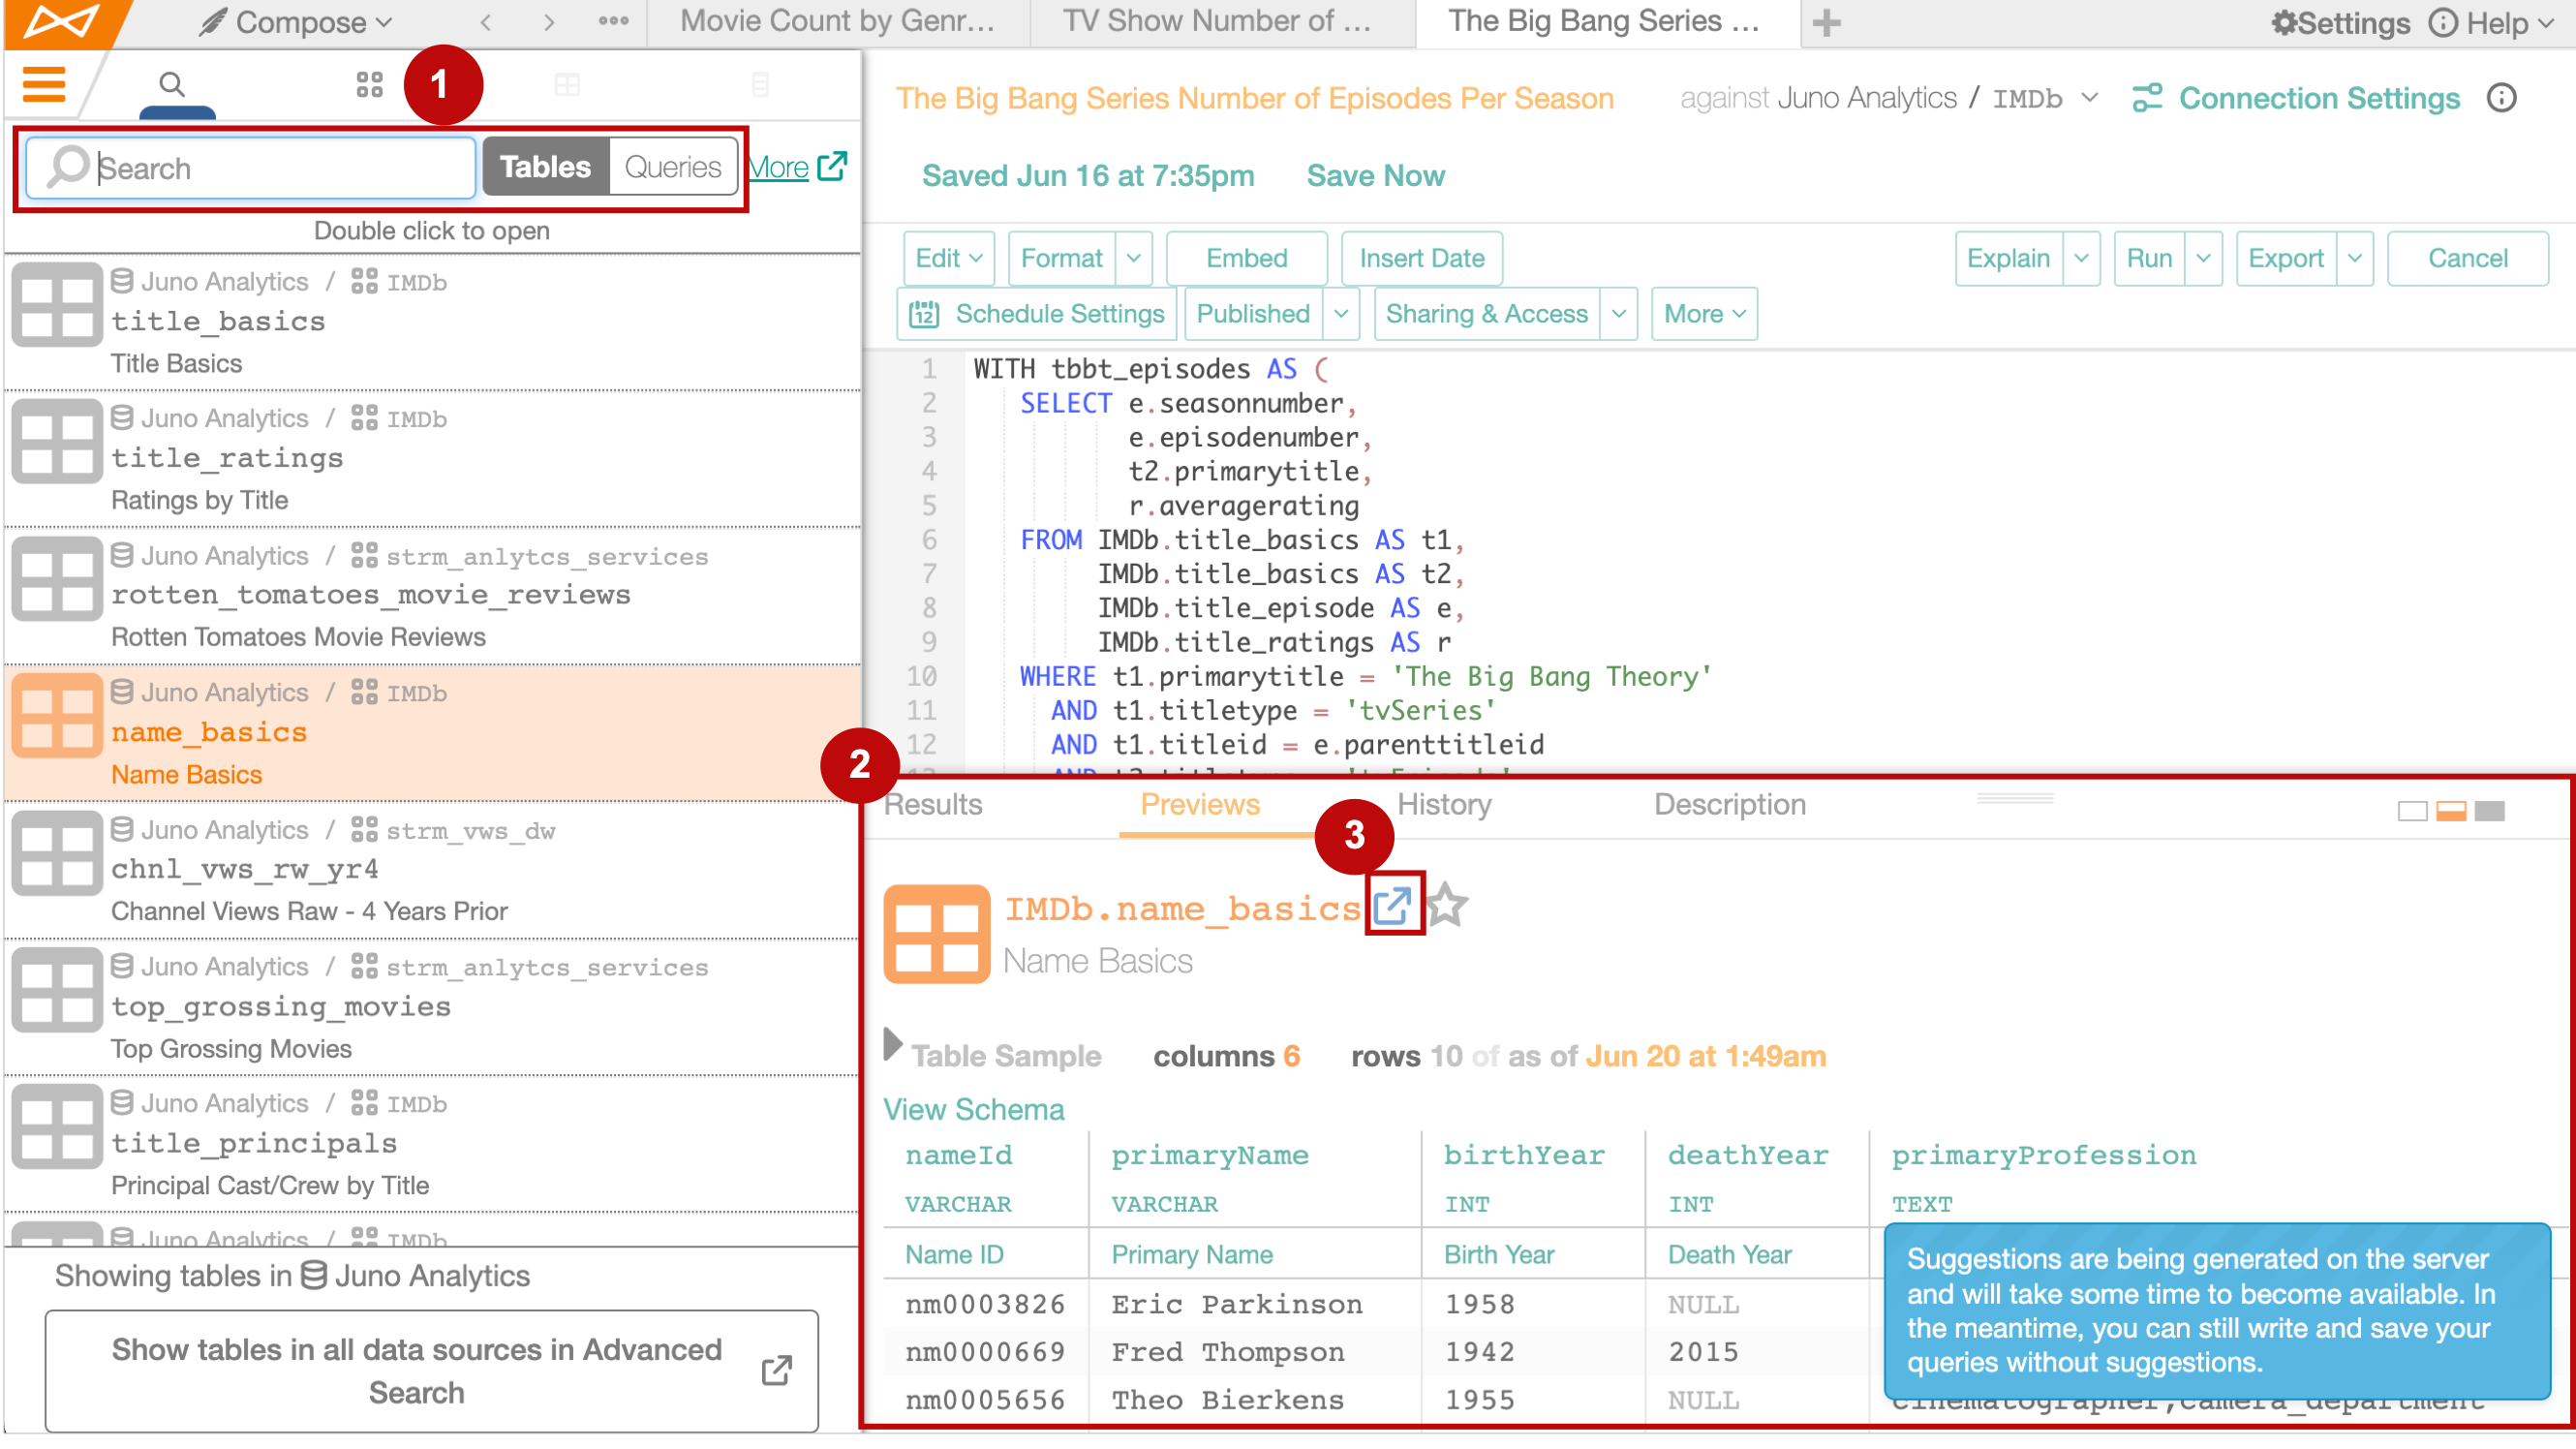Go back with the left arrow
Viewport: 2576px width, 1449px height.
point(485,22)
